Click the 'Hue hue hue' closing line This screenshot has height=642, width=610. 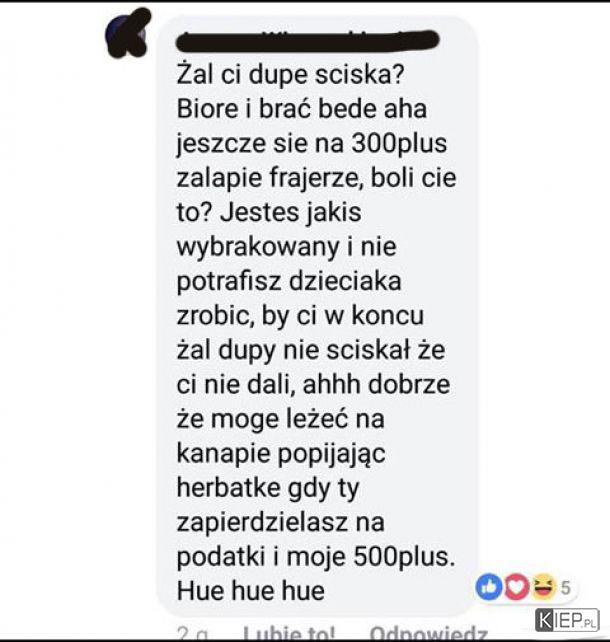click(251, 591)
